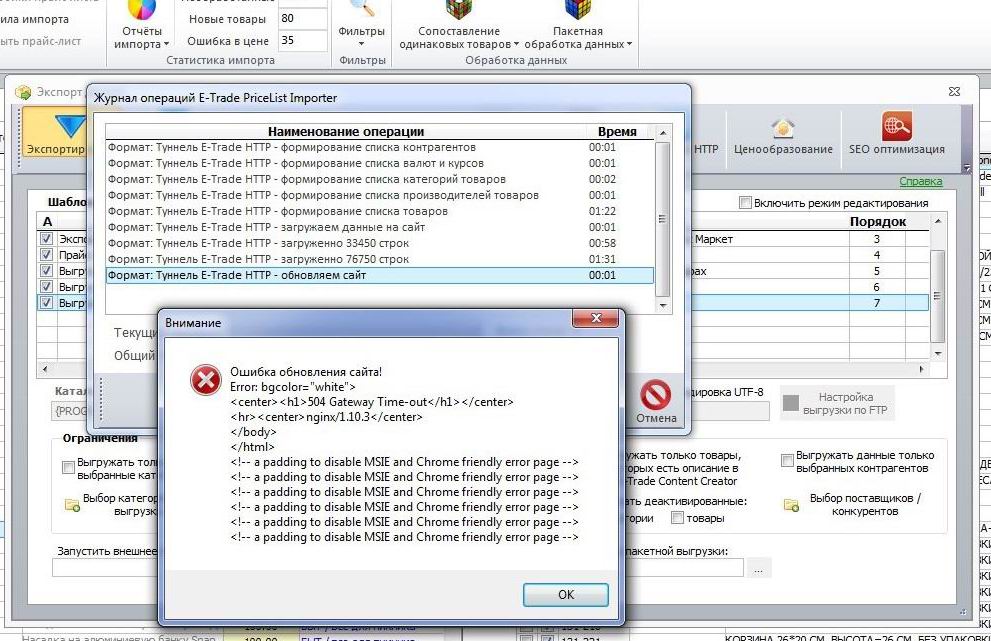
Task: Click the SEO оптимизация globe icon
Action: (x=896, y=125)
